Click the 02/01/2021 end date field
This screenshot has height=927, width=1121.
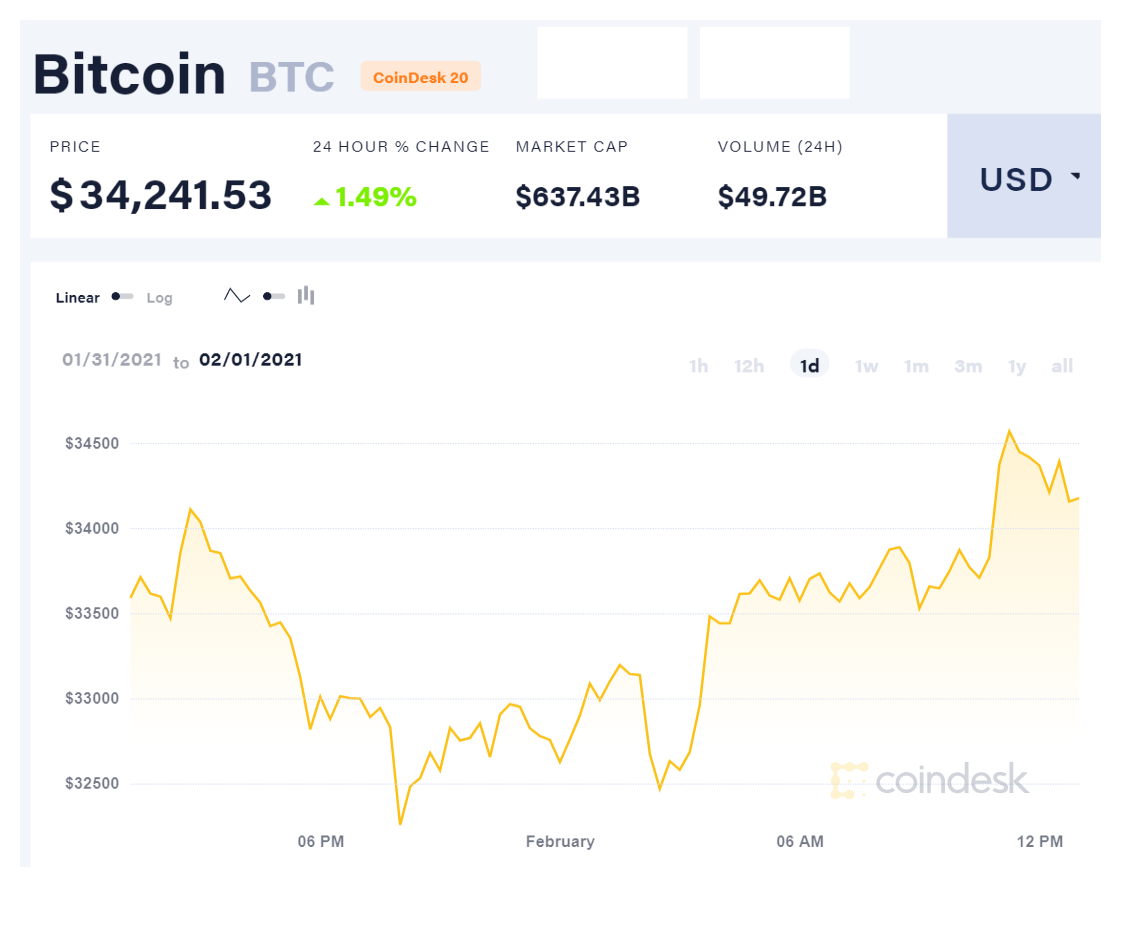tap(250, 360)
